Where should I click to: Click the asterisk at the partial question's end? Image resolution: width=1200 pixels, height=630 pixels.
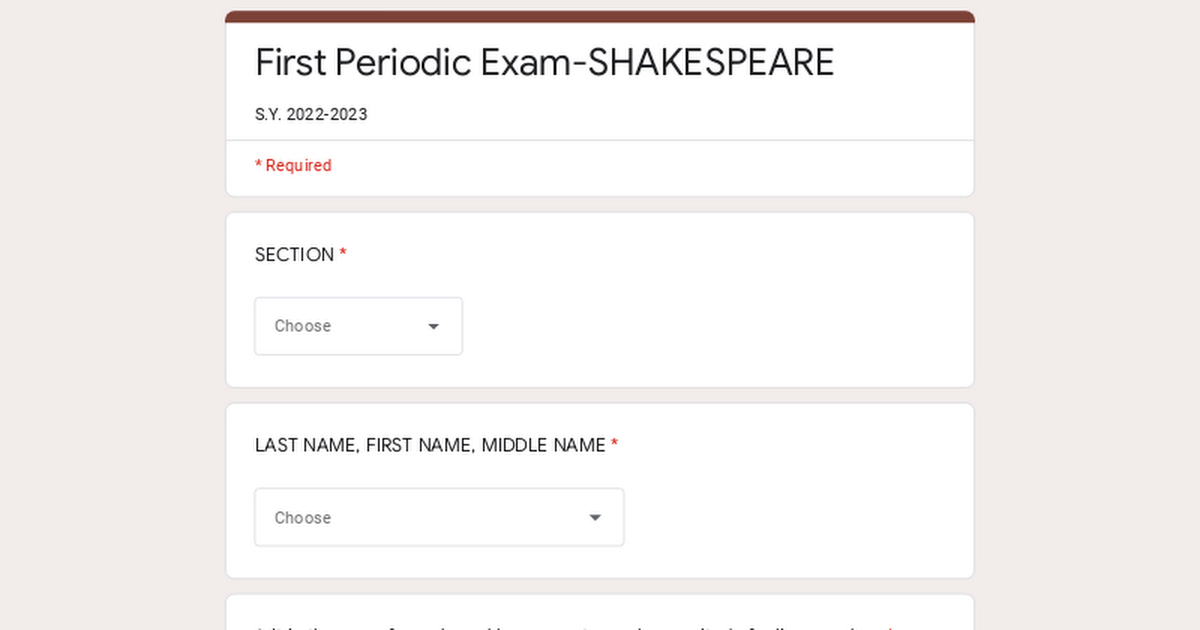[889, 627]
